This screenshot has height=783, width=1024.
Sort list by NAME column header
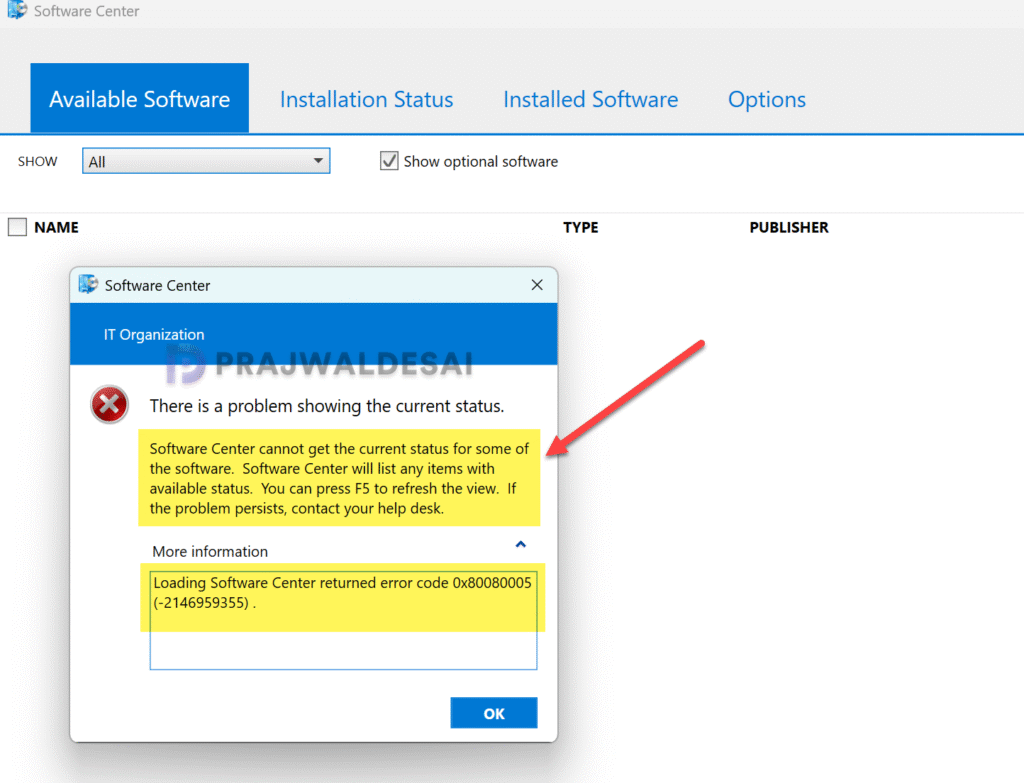pyautogui.click(x=56, y=227)
